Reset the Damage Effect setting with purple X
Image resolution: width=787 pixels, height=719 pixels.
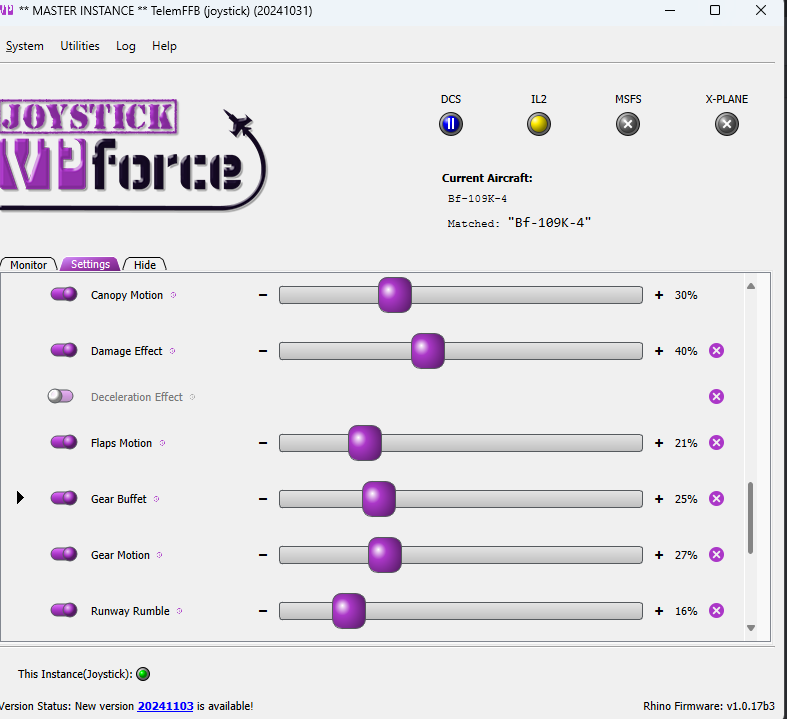point(716,351)
